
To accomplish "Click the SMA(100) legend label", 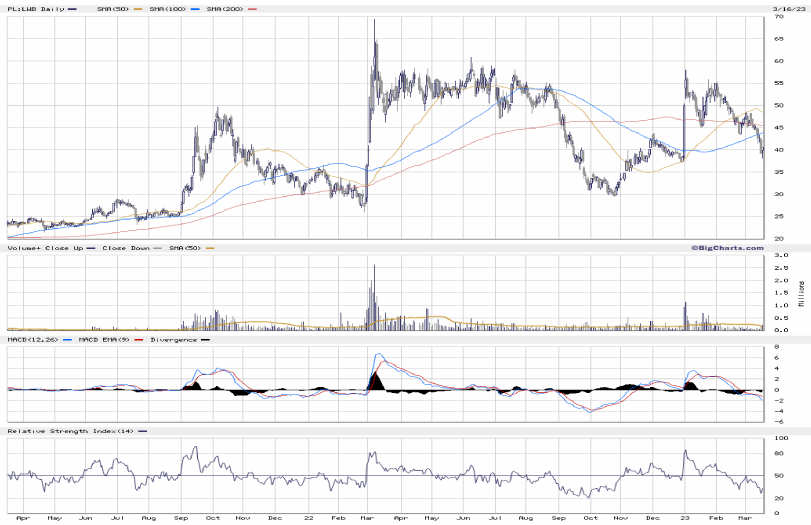I will [x=166, y=9].
